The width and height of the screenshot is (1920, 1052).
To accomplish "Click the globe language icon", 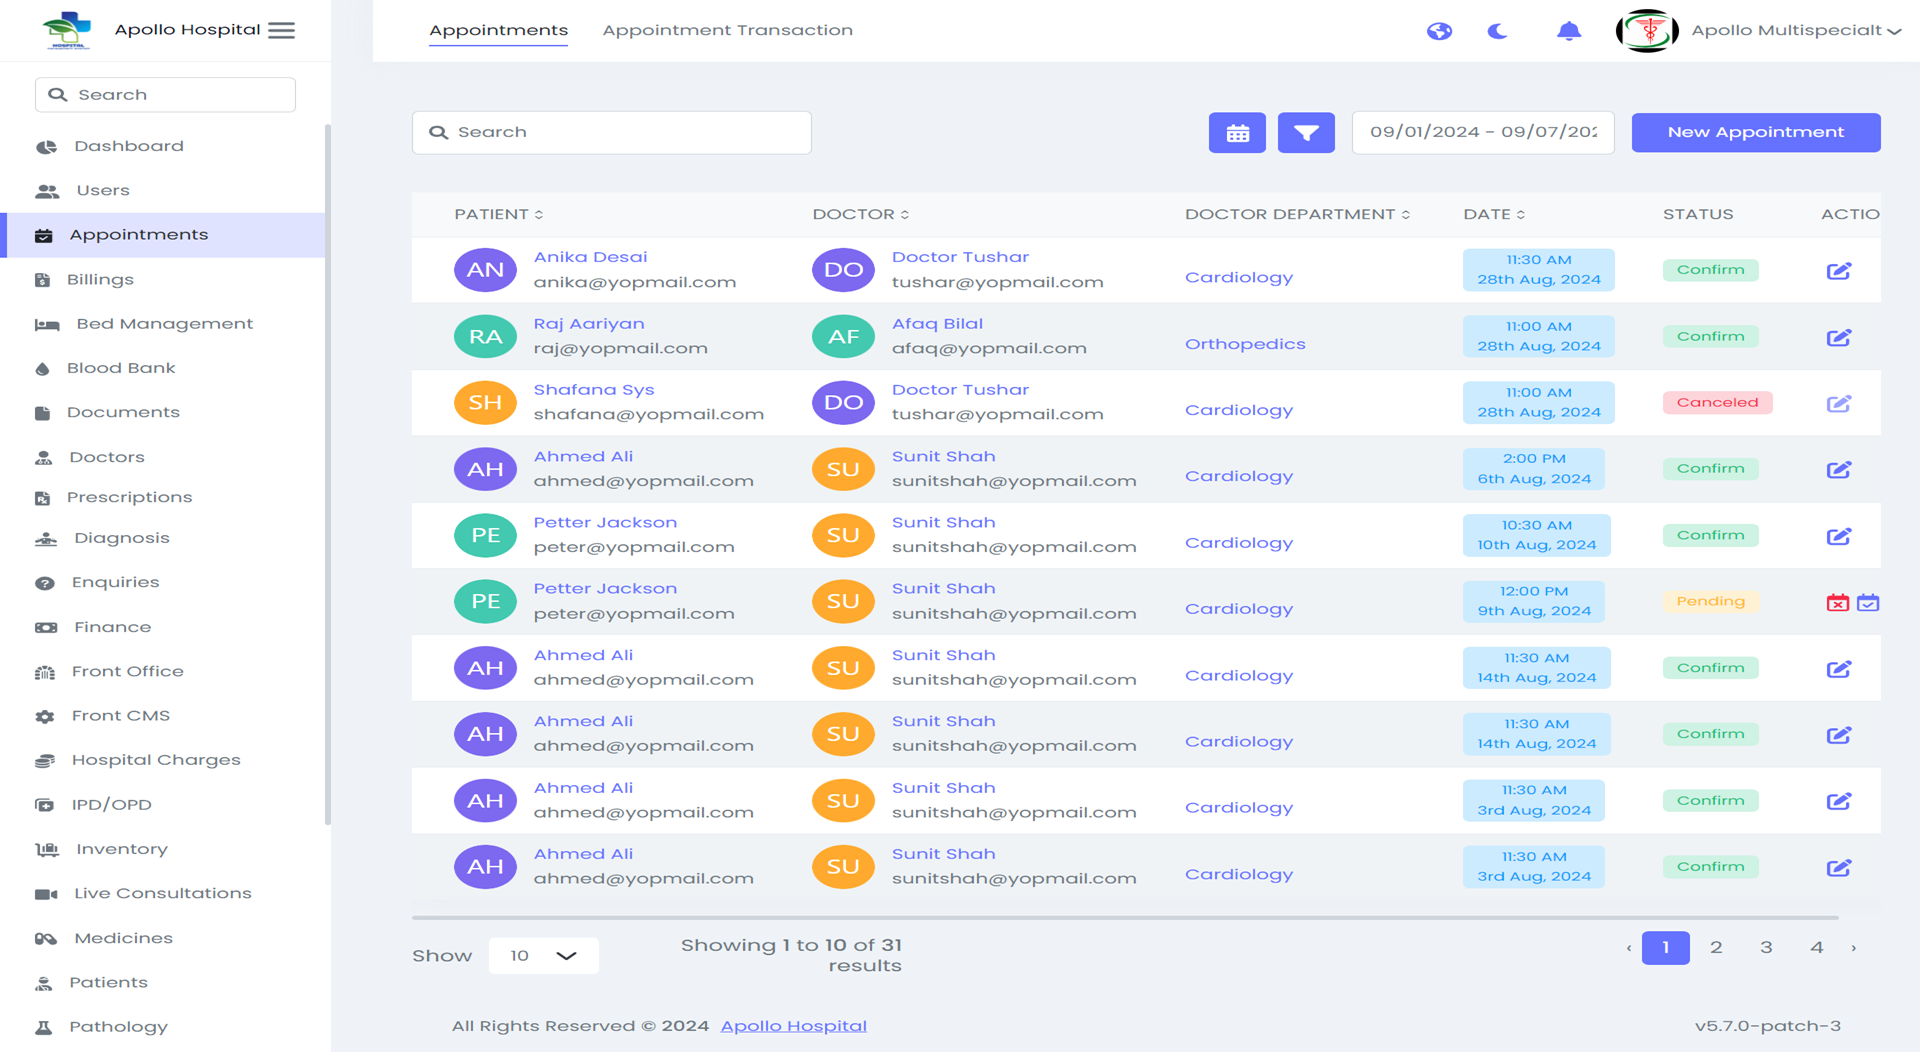I will (x=1439, y=30).
